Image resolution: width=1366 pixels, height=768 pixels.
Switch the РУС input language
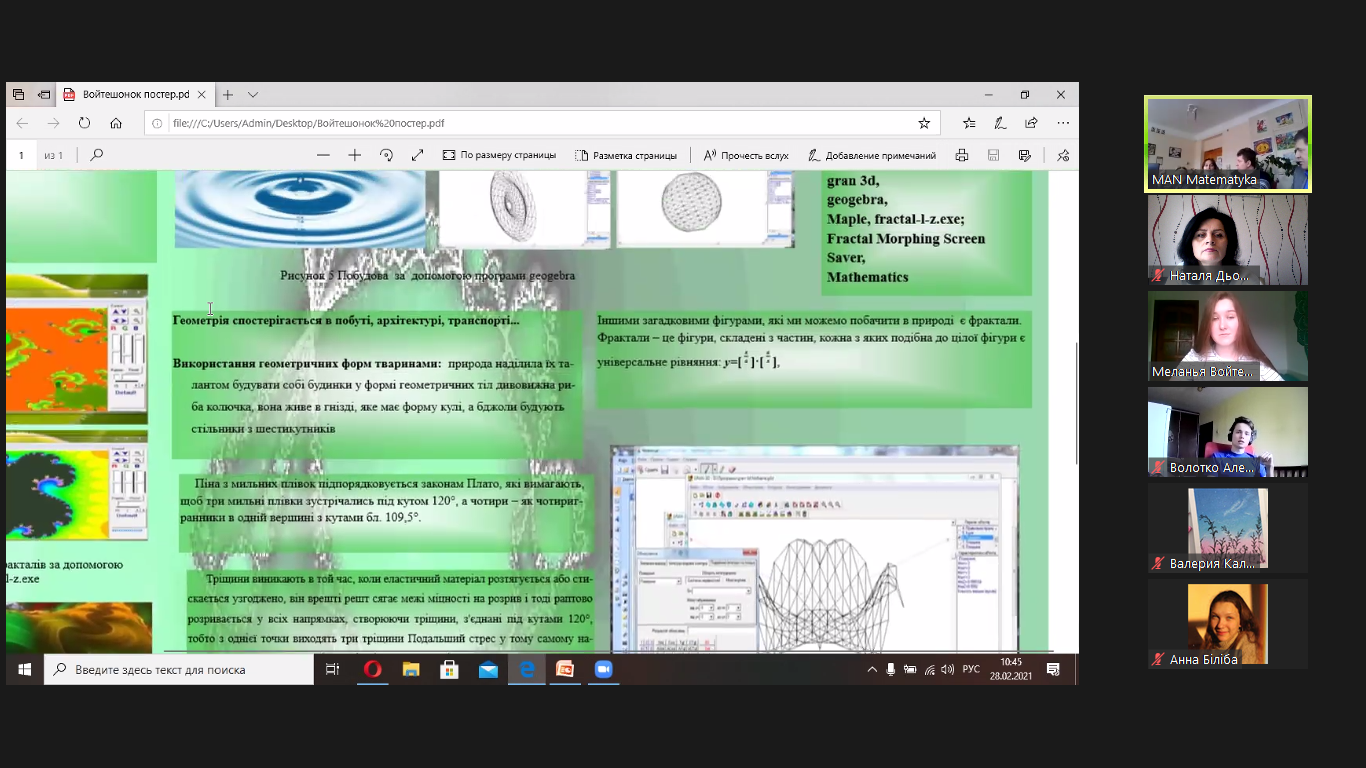[971, 669]
